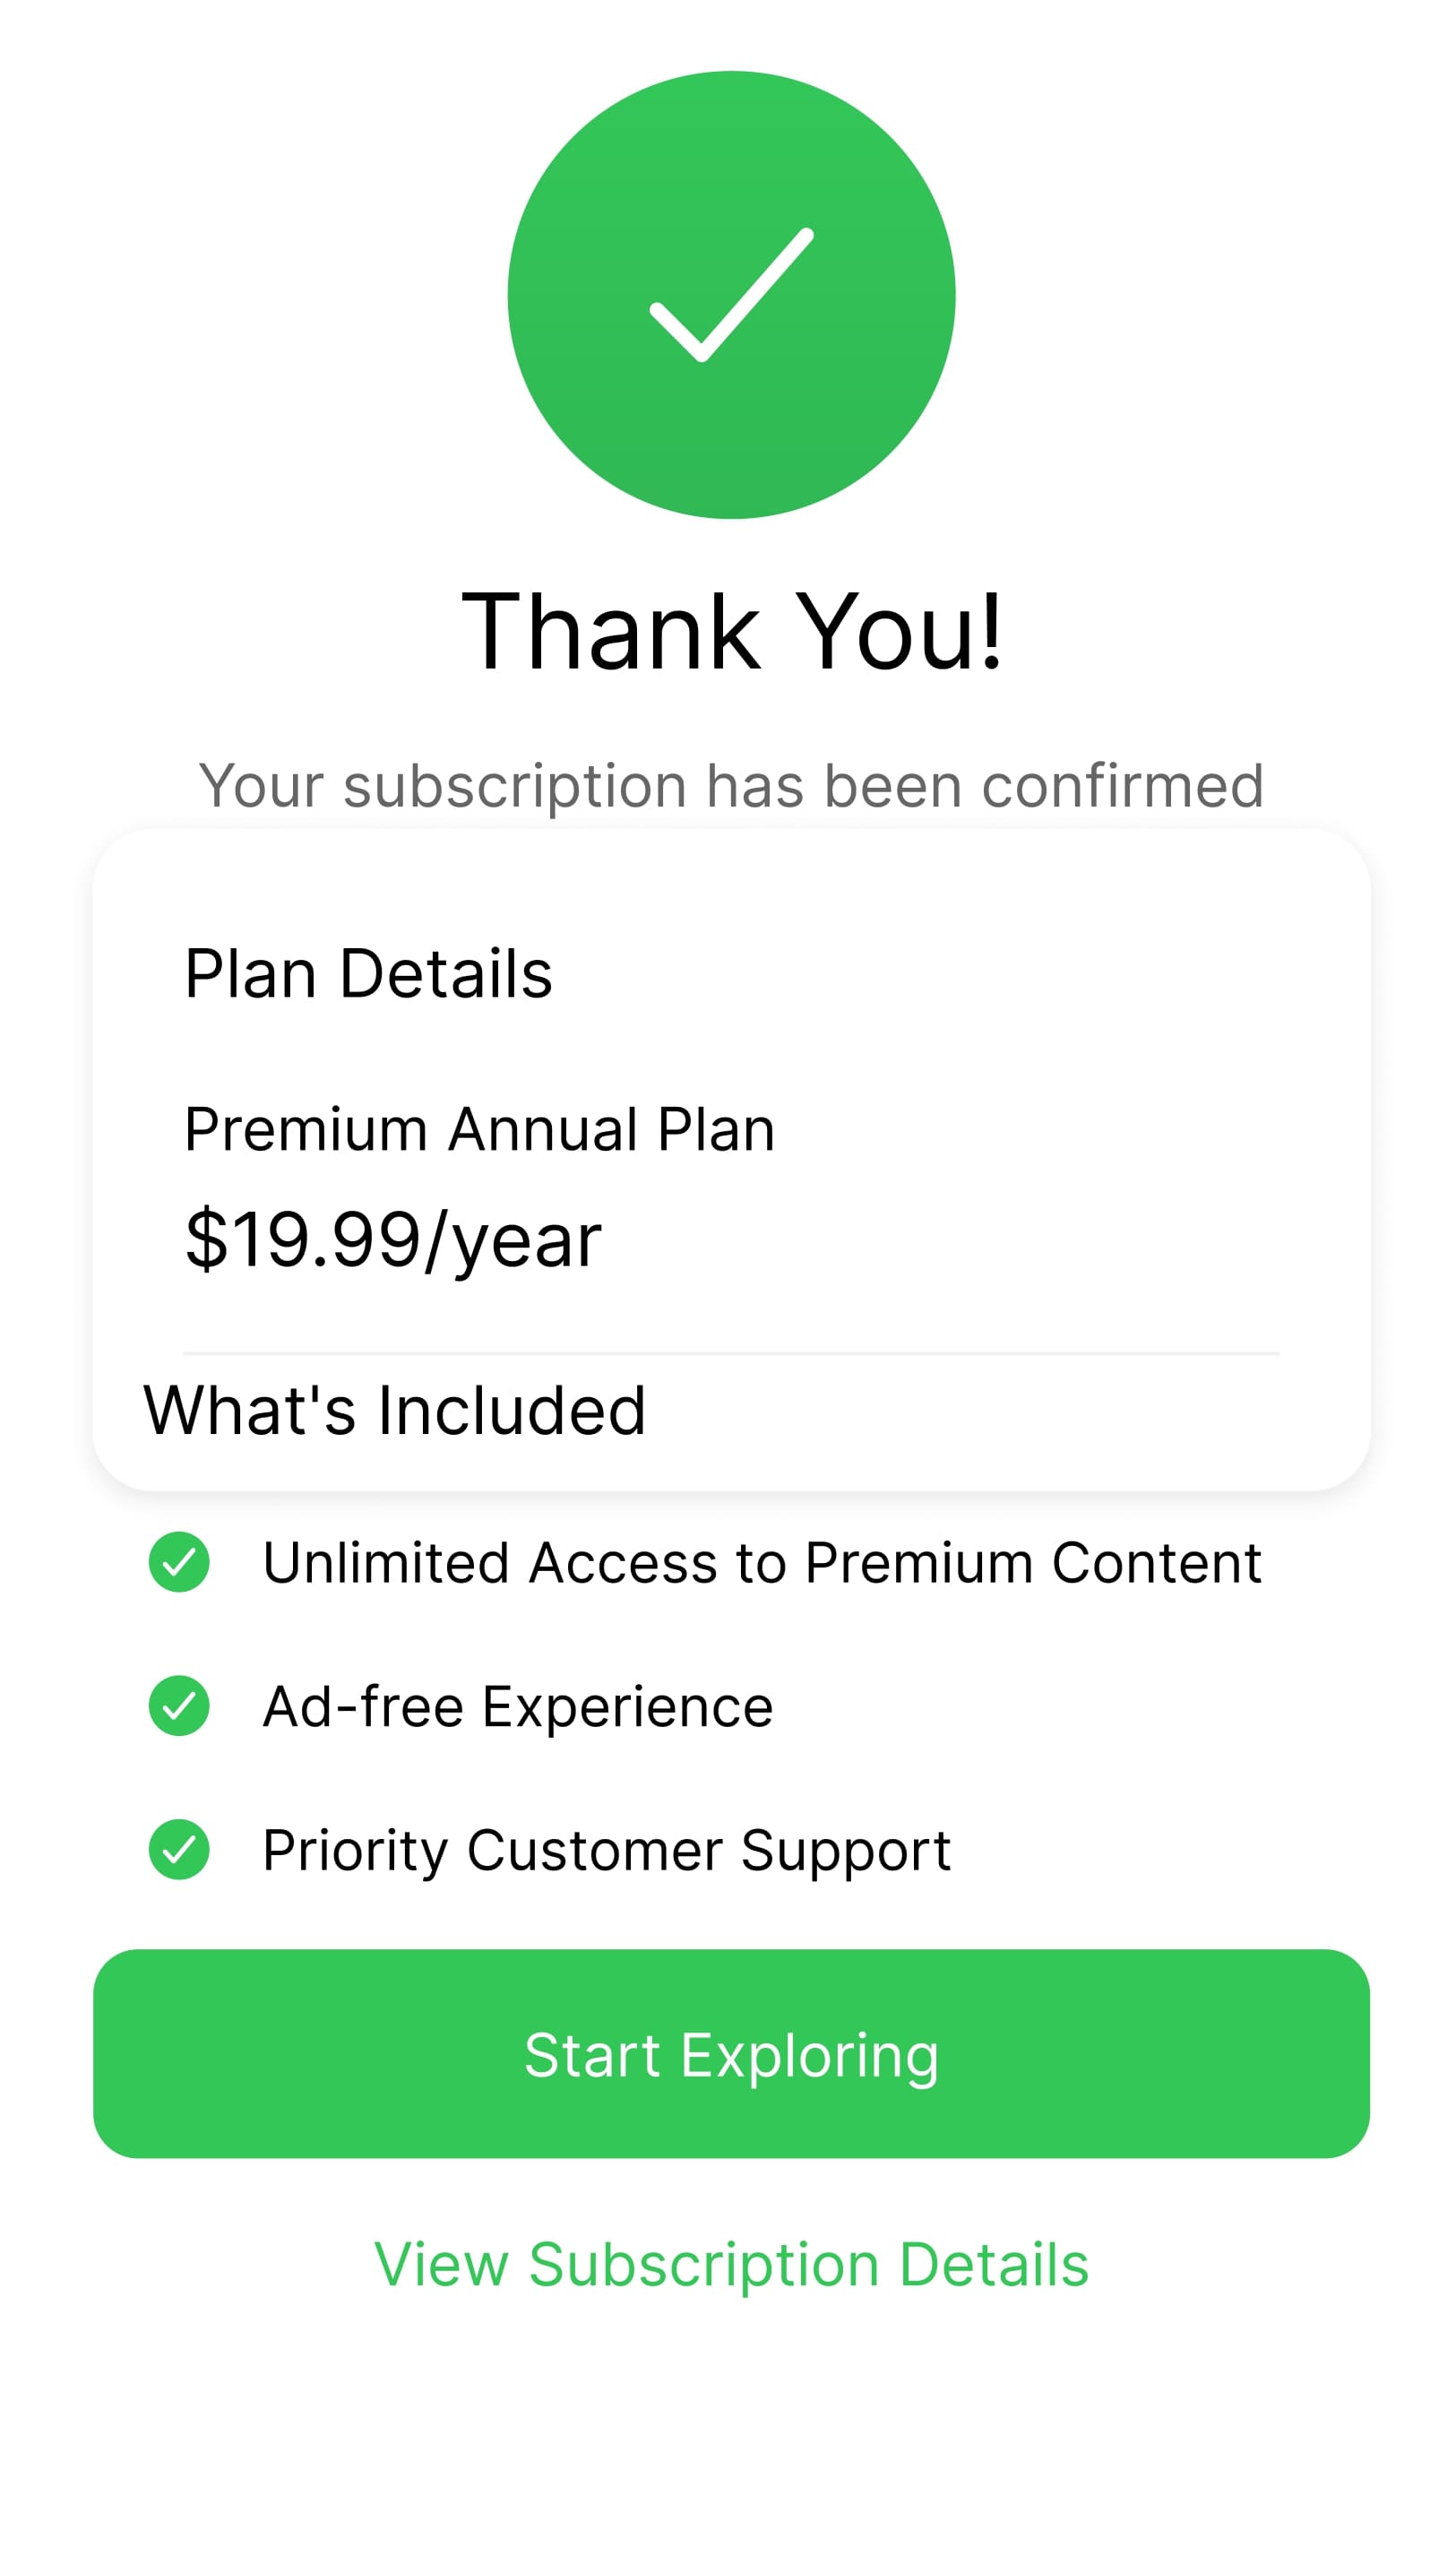Click checkmark icon beside Ad-free Experience
Image resolution: width=1456 pixels, height=2573 pixels.
pos(179,1706)
